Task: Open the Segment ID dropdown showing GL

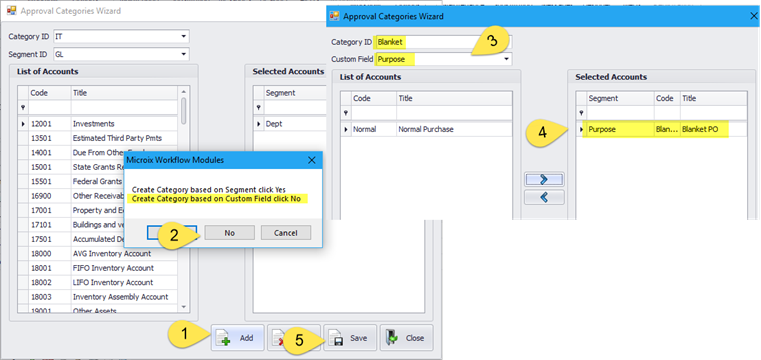Action: point(183,54)
